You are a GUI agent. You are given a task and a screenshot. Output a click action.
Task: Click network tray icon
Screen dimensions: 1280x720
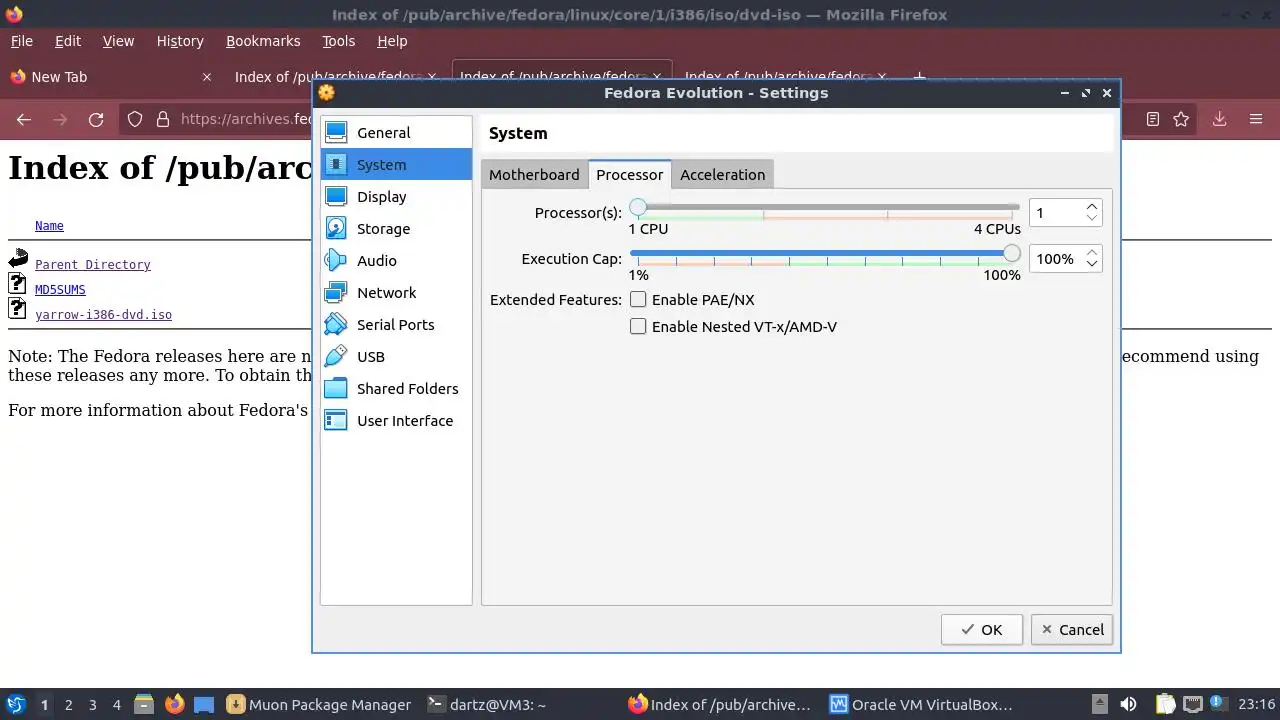coord(1193,704)
